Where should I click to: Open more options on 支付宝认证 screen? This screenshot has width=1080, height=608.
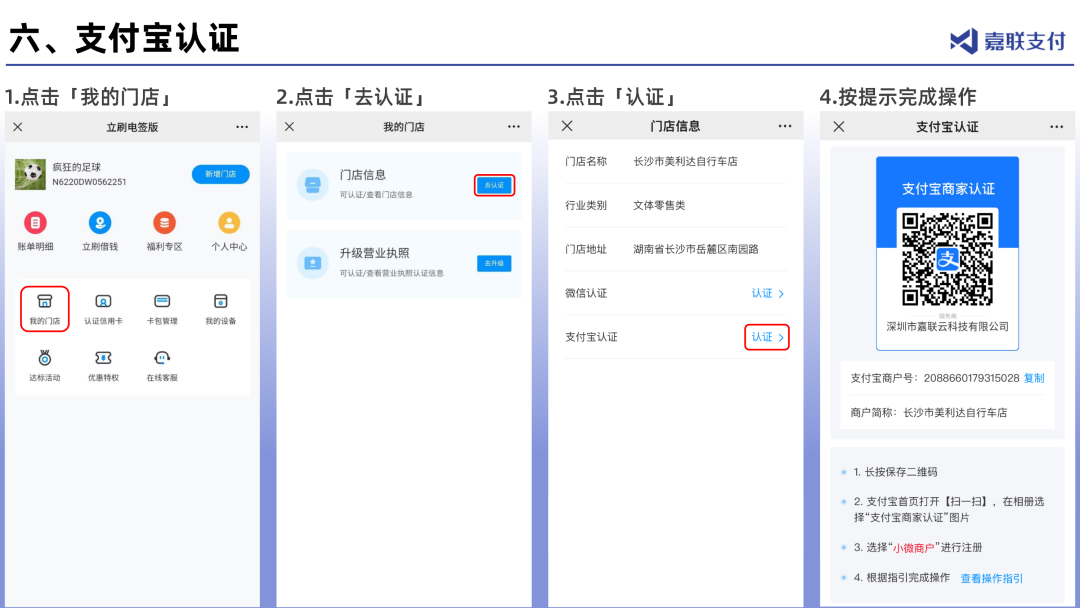[1057, 127]
